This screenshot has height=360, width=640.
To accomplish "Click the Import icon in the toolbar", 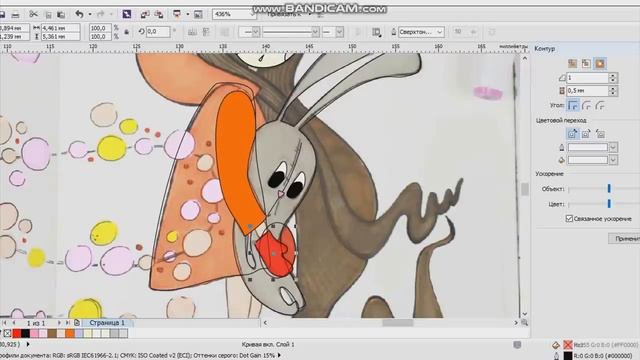I will [x=144, y=15].
